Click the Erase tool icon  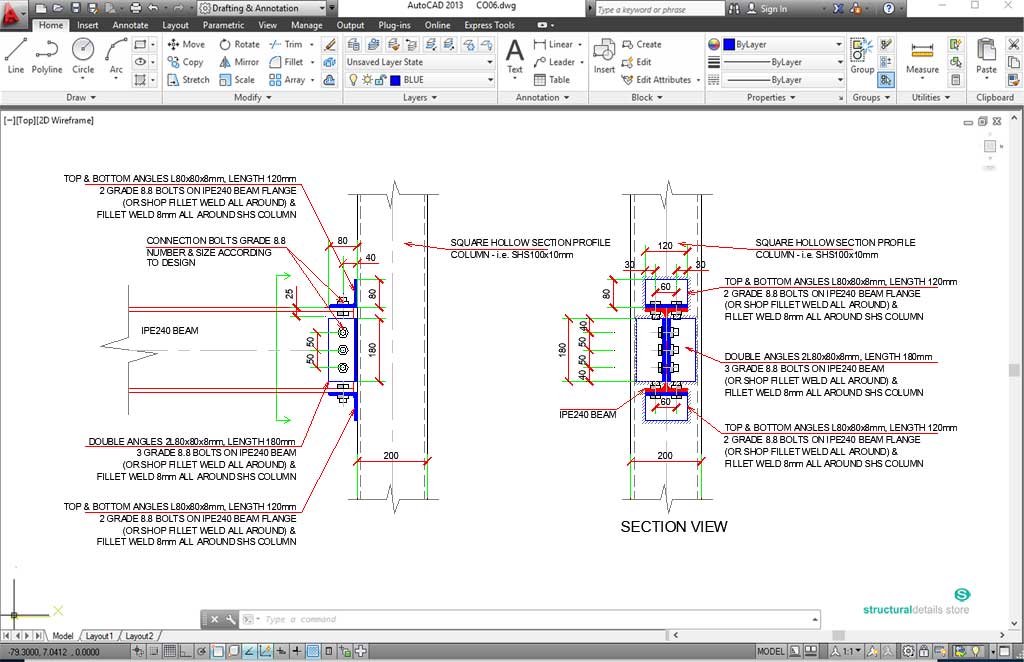click(x=330, y=44)
